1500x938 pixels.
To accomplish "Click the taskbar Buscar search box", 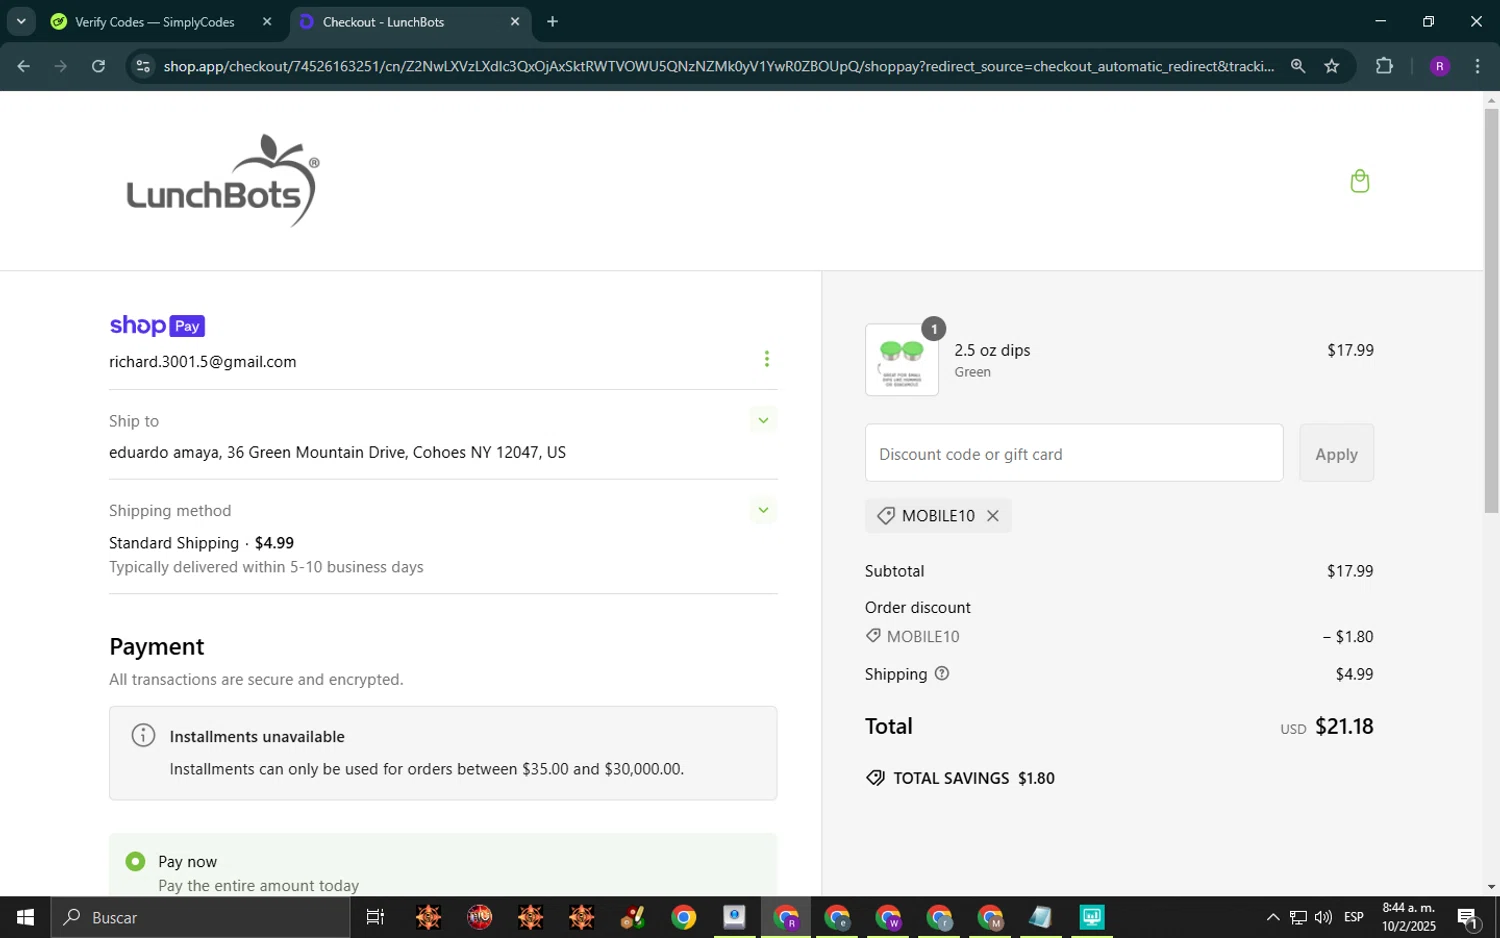I will [x=200, y=917].
